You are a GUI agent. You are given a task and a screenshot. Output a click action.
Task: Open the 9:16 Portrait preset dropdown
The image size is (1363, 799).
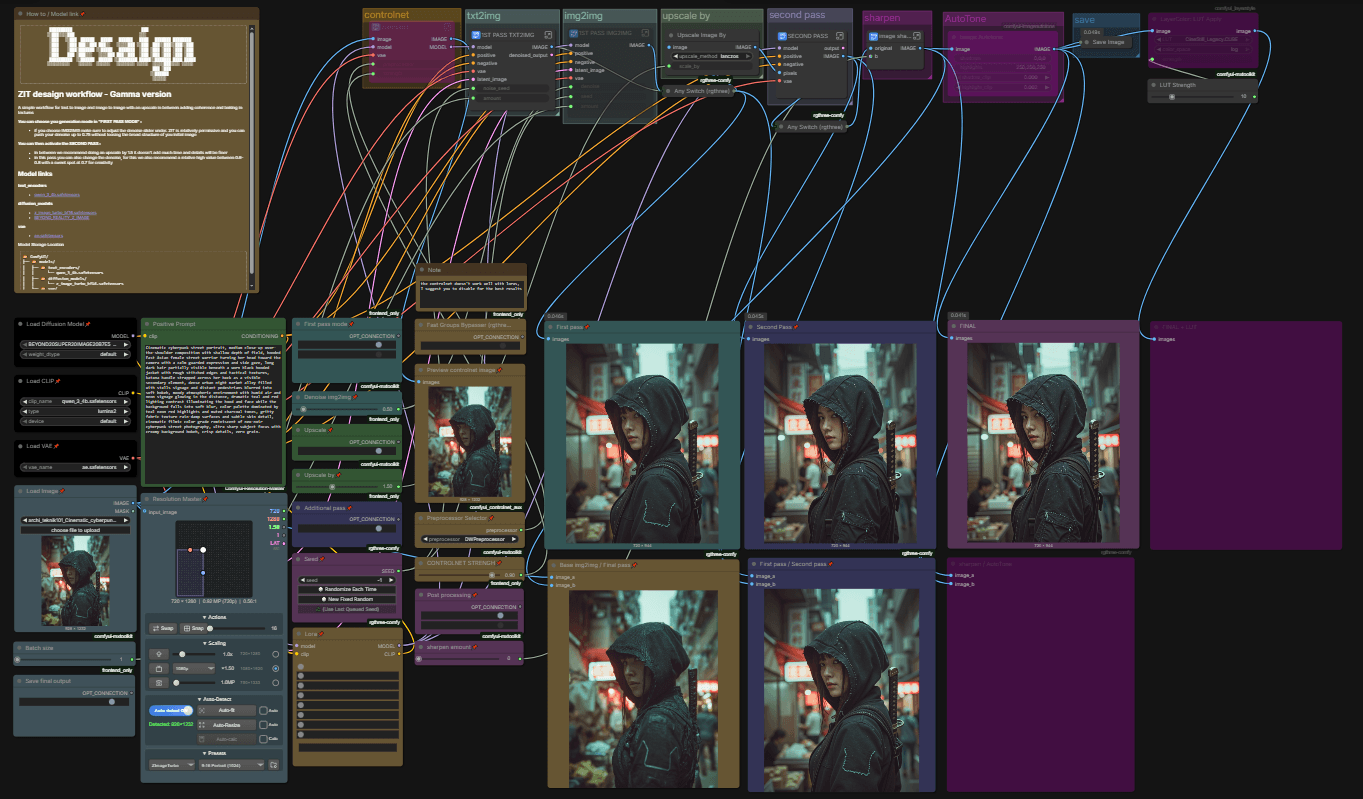pyautogui.click(x=231, y=765)
